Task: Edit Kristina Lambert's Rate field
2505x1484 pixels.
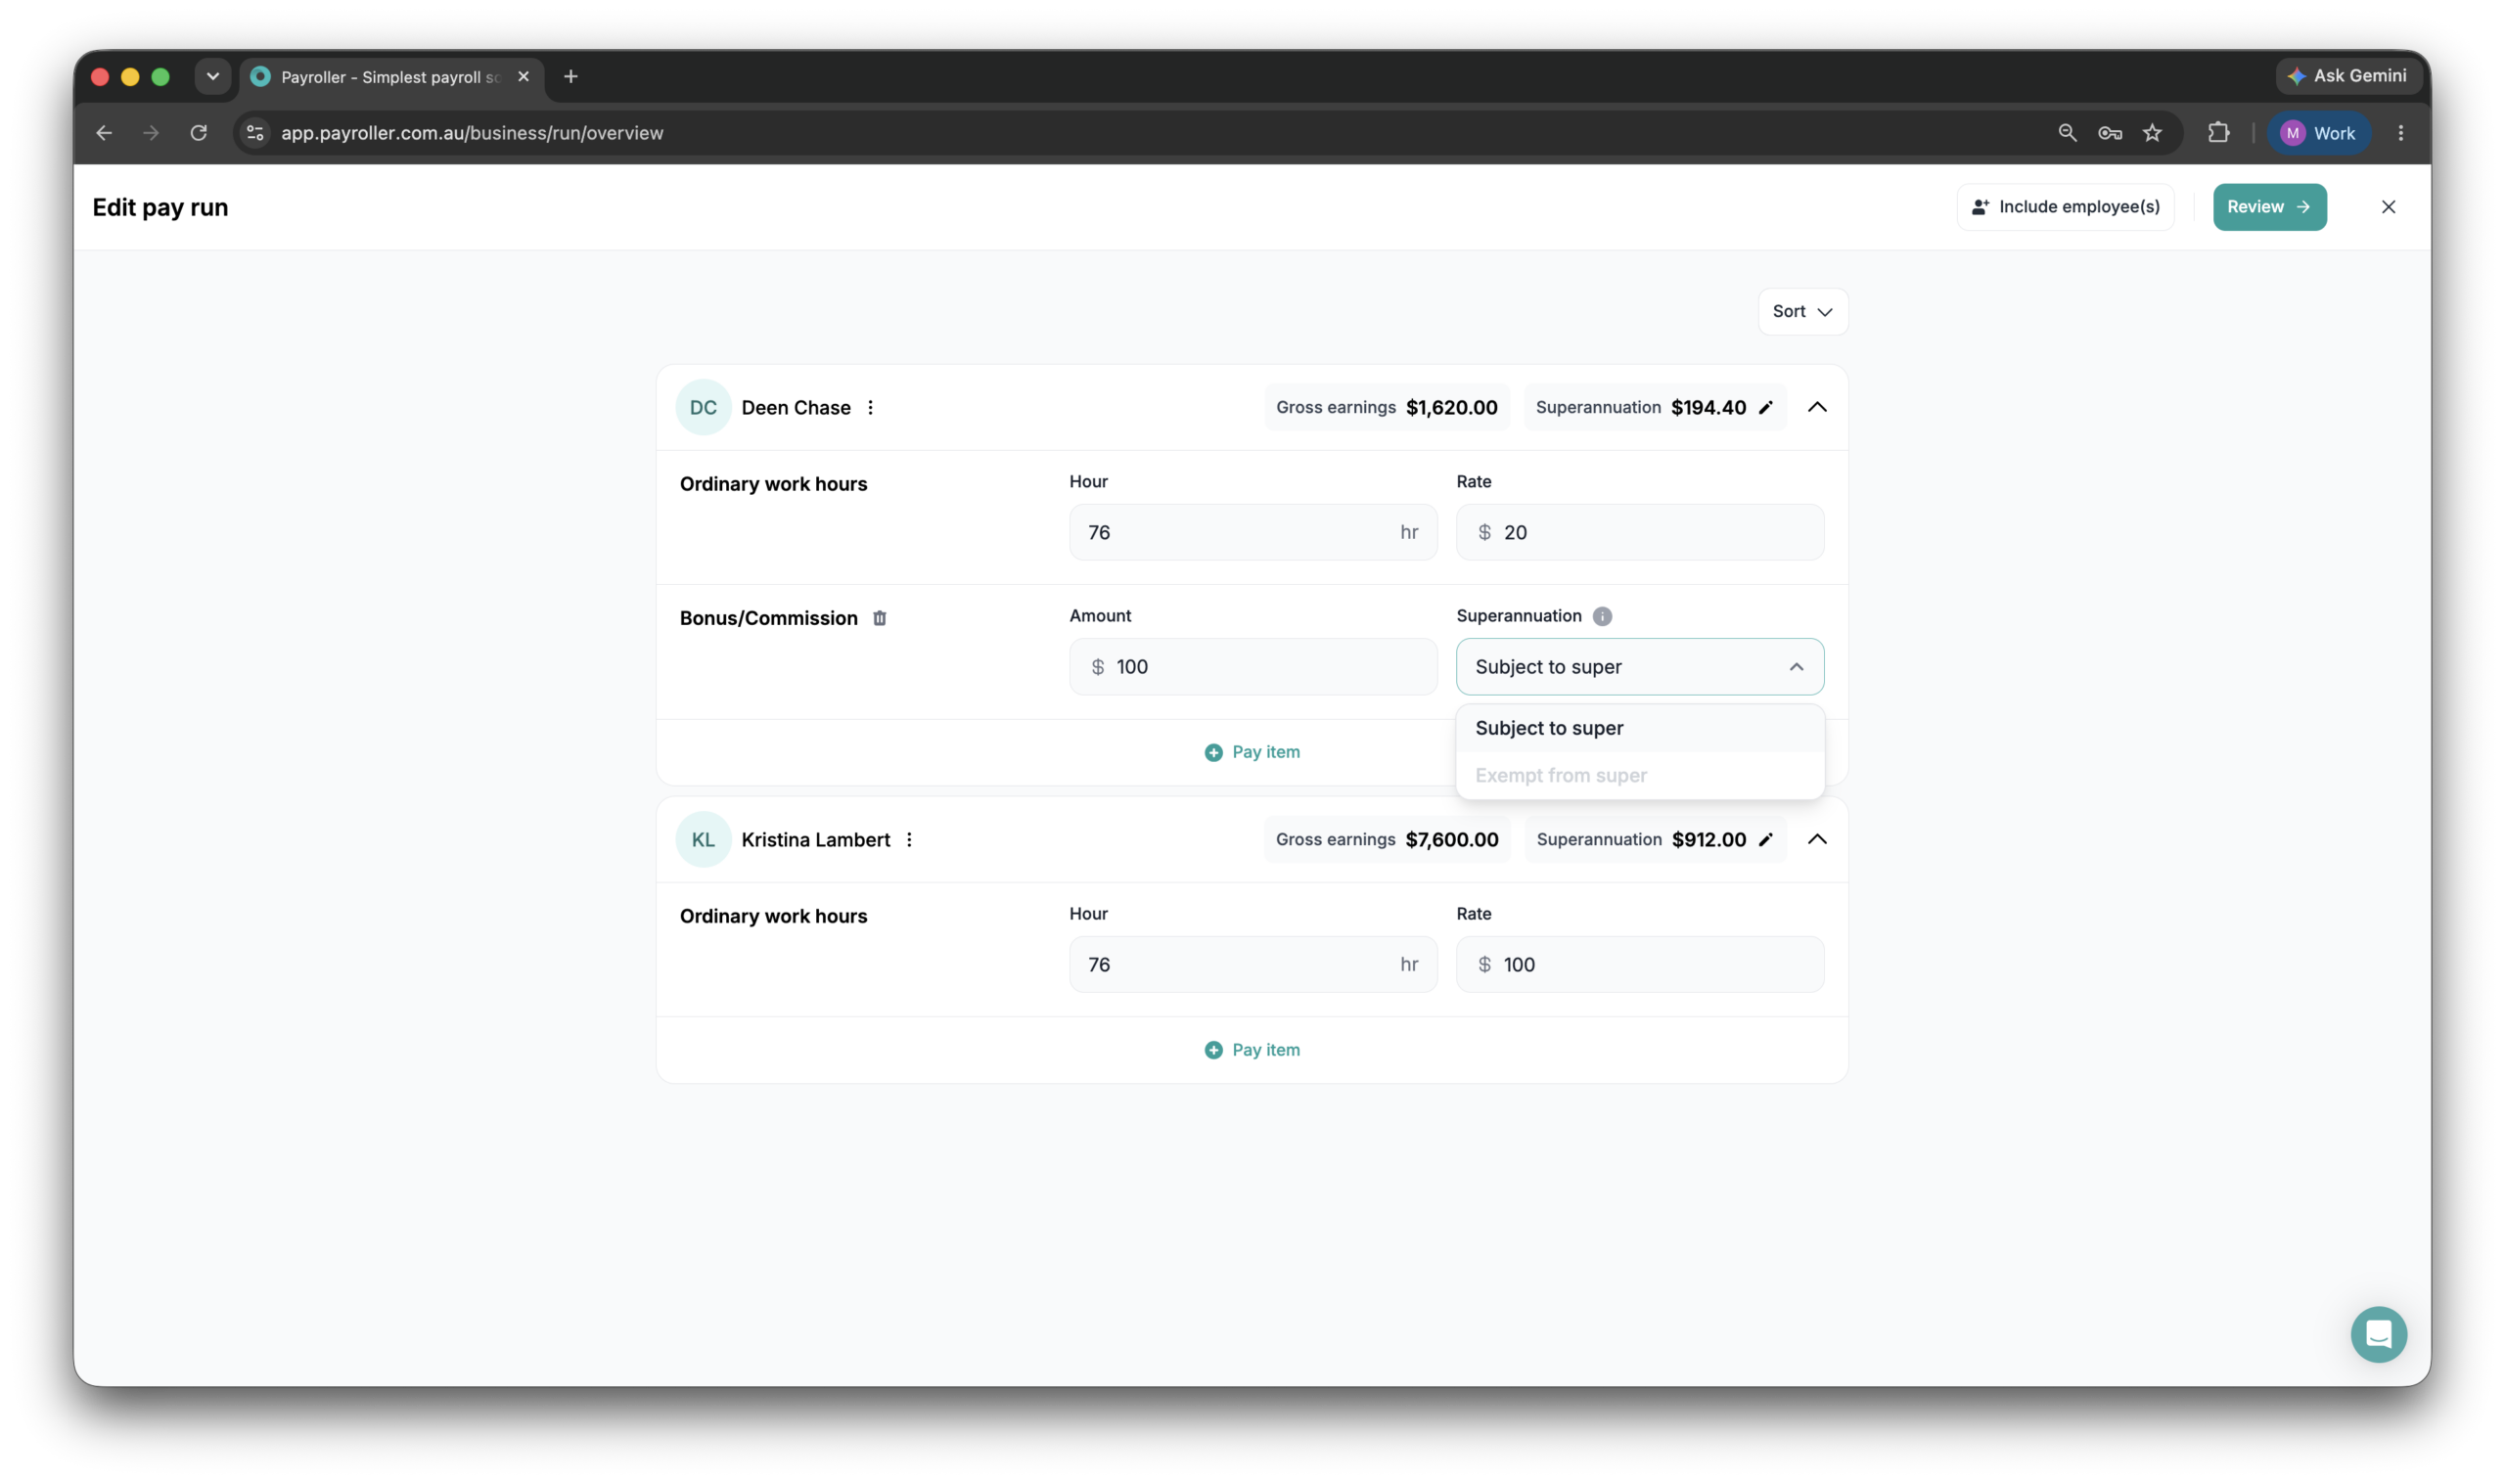Action: (1640, 964)
